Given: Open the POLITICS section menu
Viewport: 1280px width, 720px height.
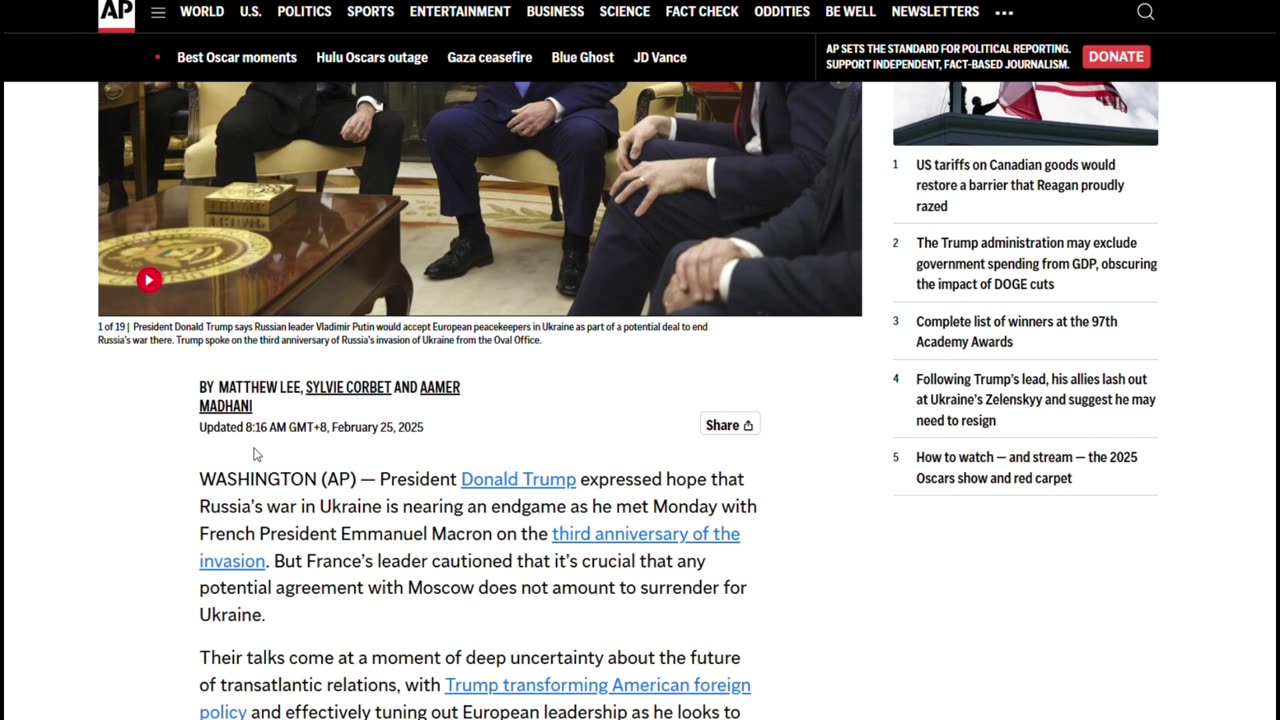Looking at the screenshot, I should 304,12.
